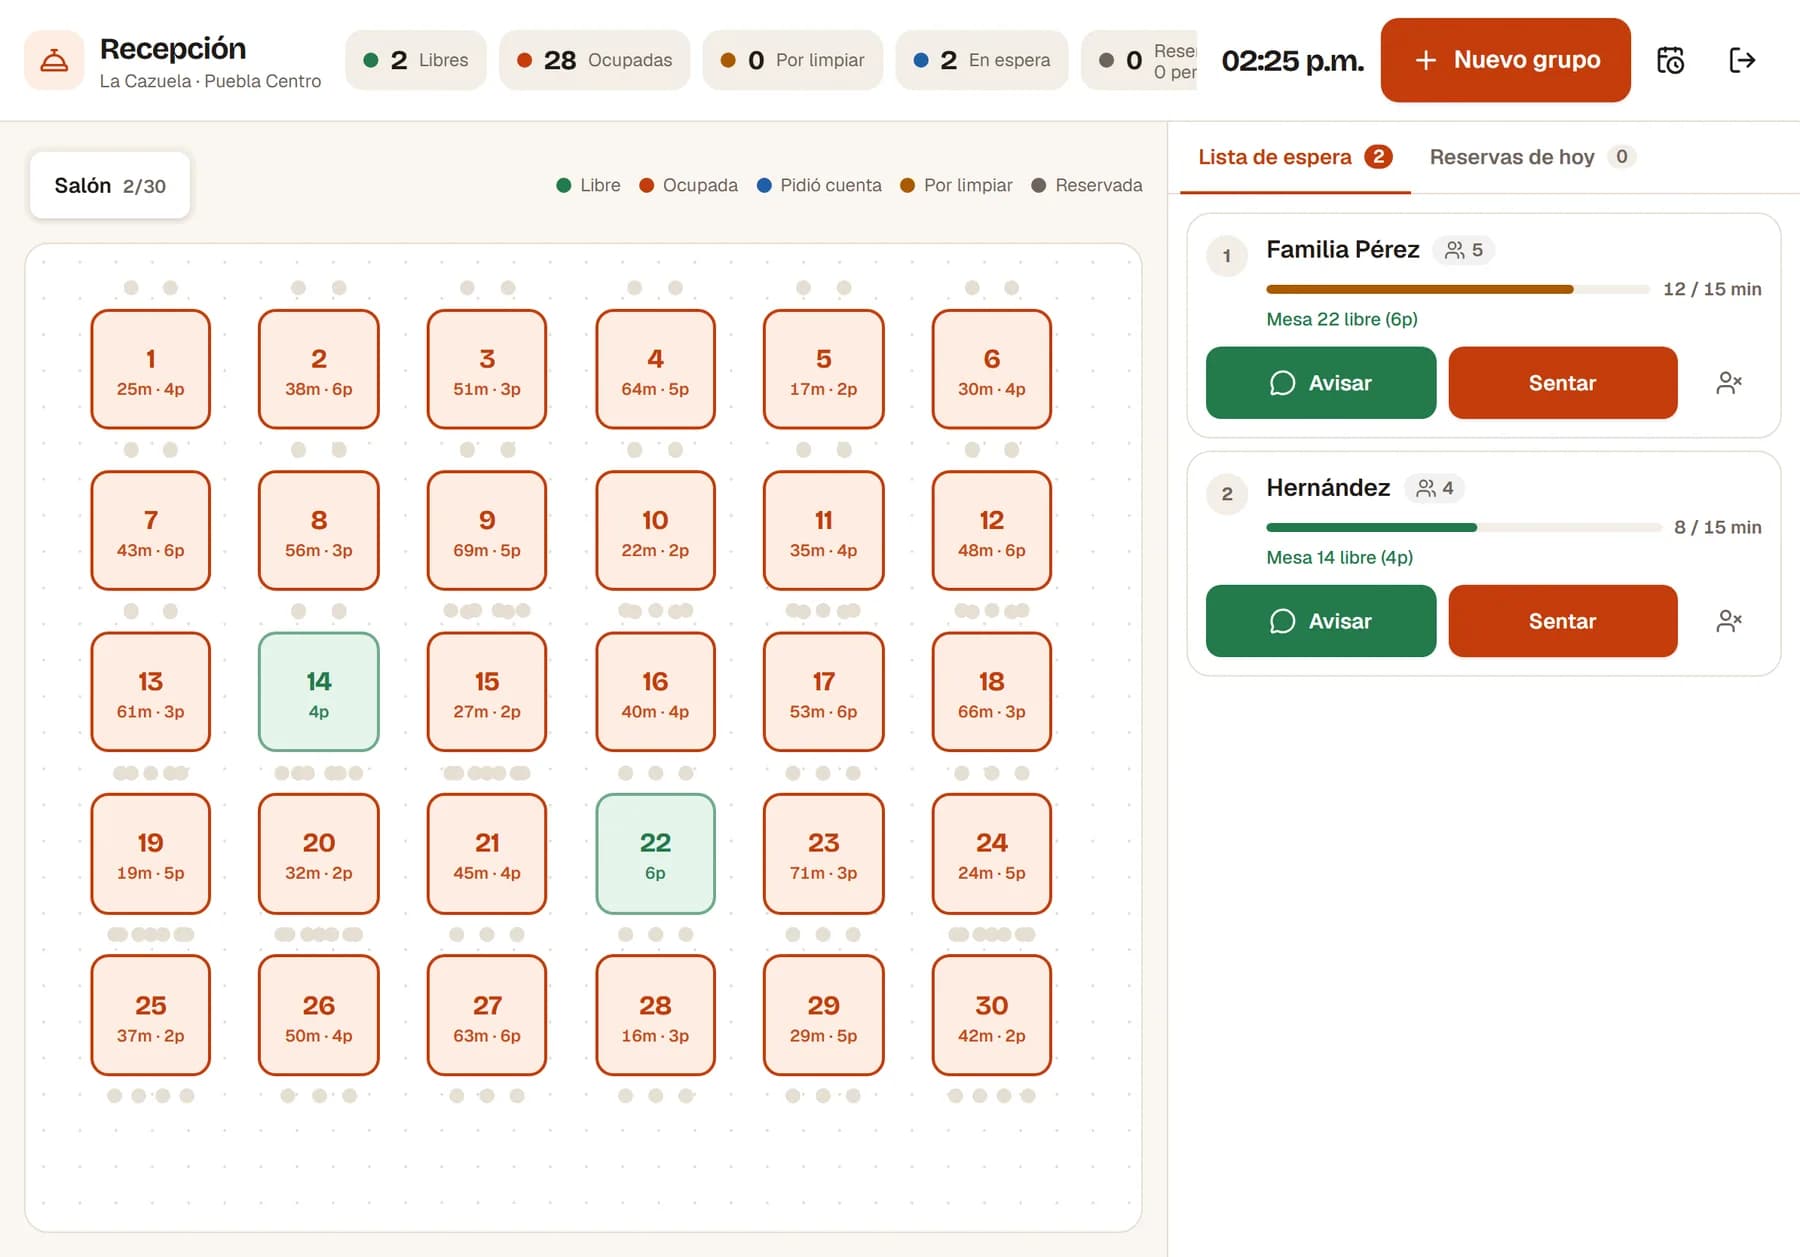The width and height of the screenshot is (1800, 1257).
Task: Open occupied table 30
Action: click(991, 1015)
